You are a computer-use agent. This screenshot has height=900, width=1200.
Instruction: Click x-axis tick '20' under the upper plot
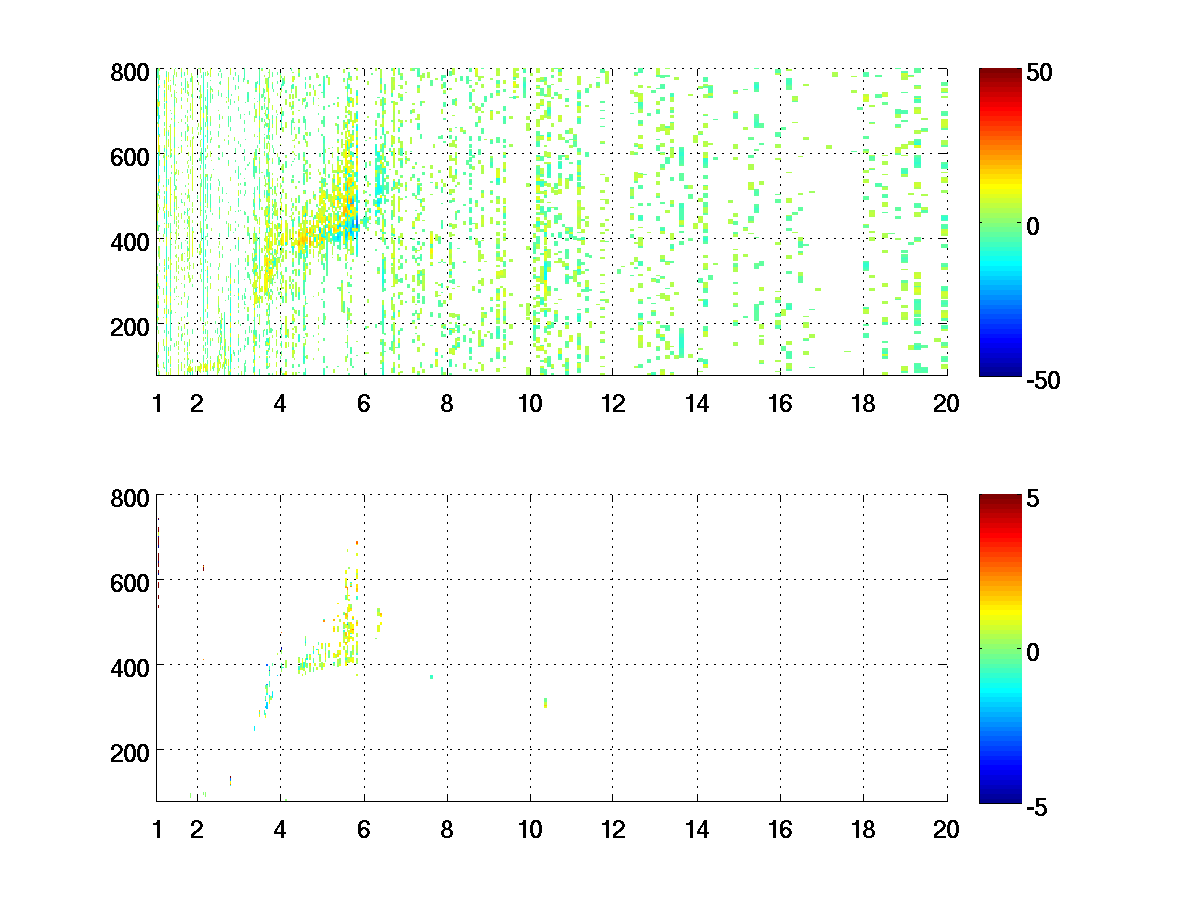(946, 403)
